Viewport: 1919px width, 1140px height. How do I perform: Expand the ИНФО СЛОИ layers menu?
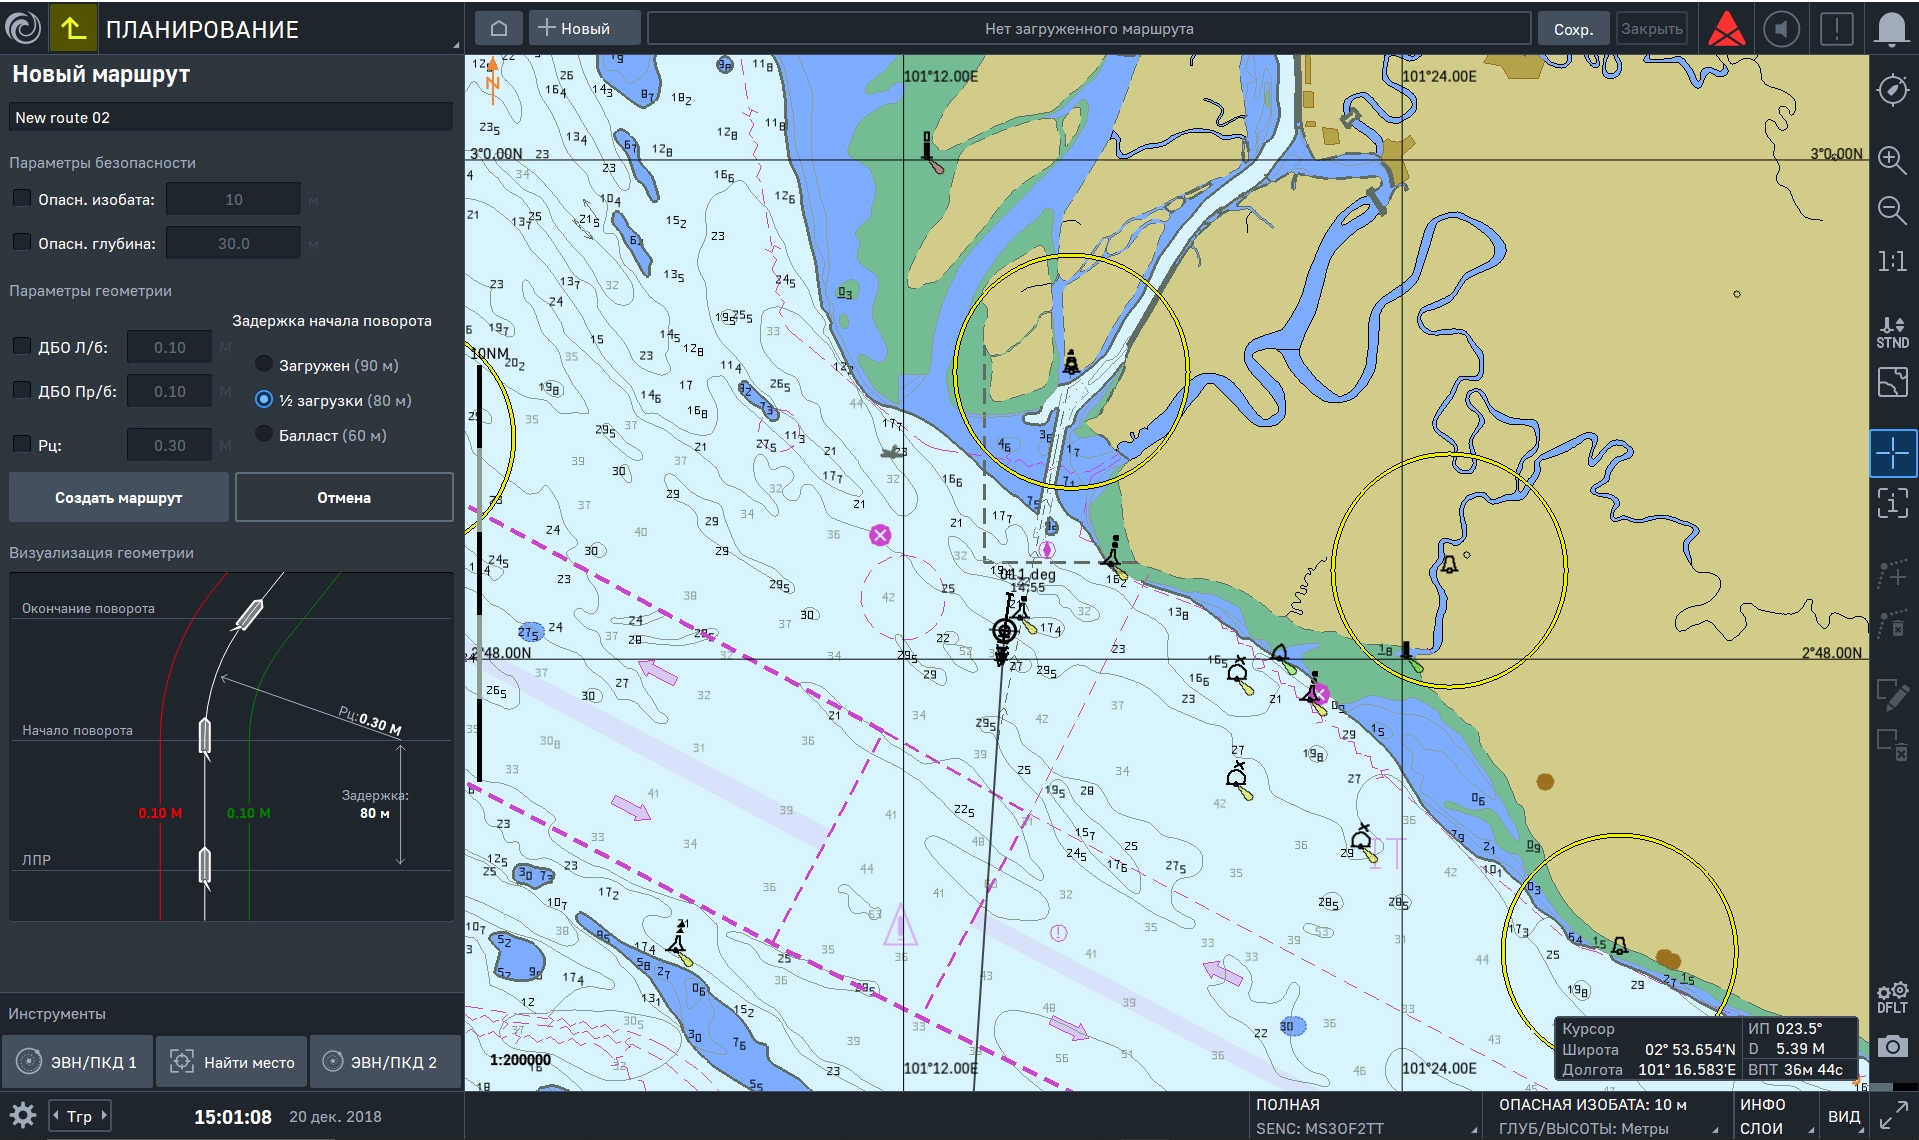click(x=1775, y=1116)
